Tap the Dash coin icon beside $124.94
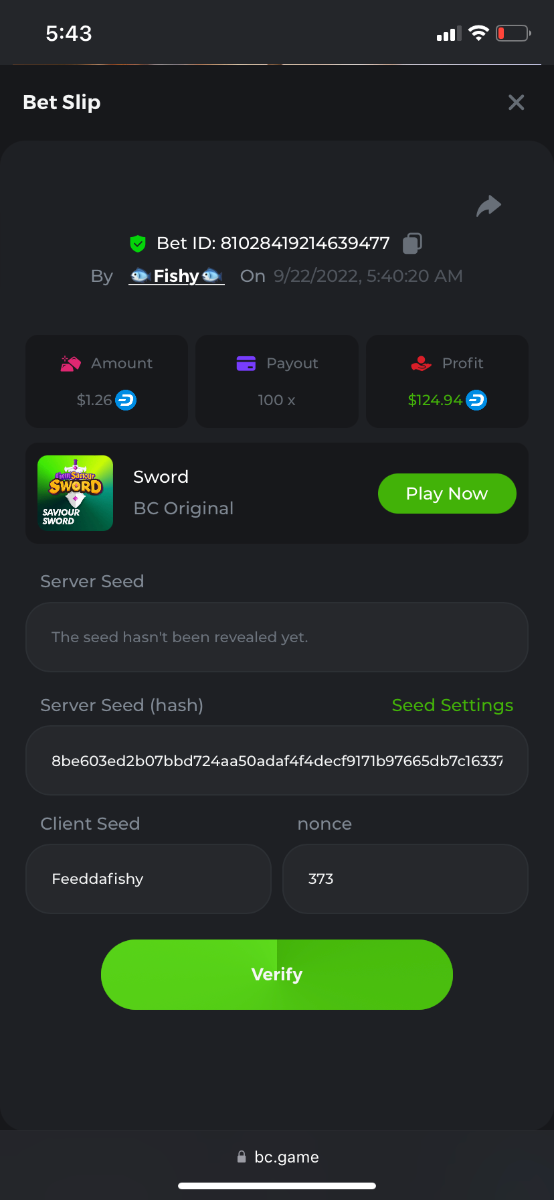This screenshot has height=1200, width=554. 477,400
